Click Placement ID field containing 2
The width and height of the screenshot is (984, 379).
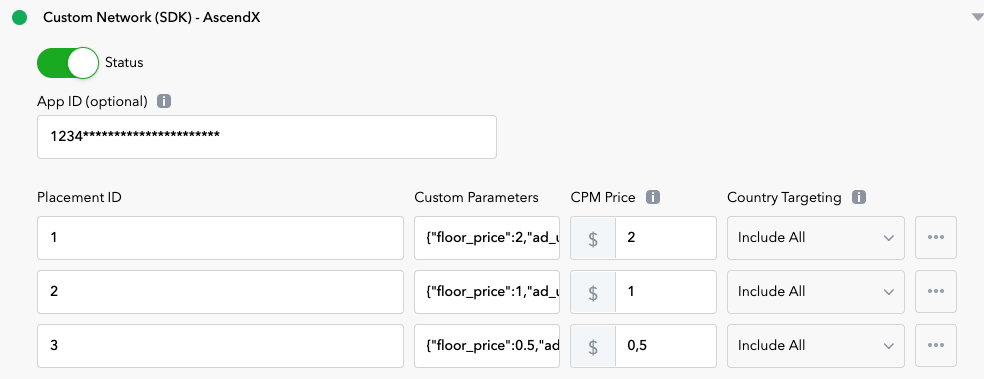pos(220,292)
